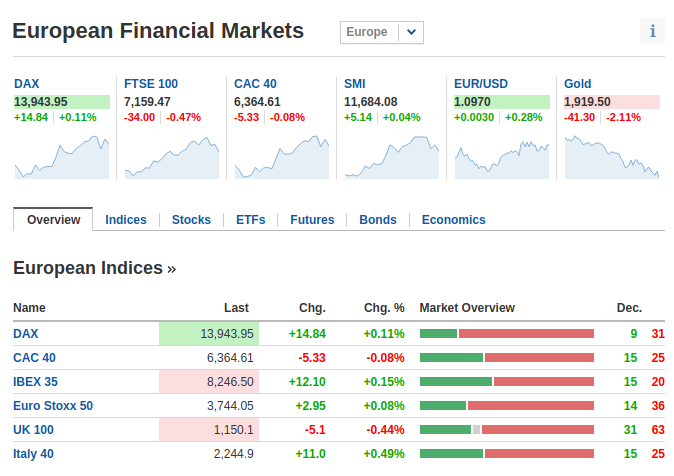The height and width of the screenshot is (476, 674).
Task: Click the Chg. column header
Action: (312, 308)
